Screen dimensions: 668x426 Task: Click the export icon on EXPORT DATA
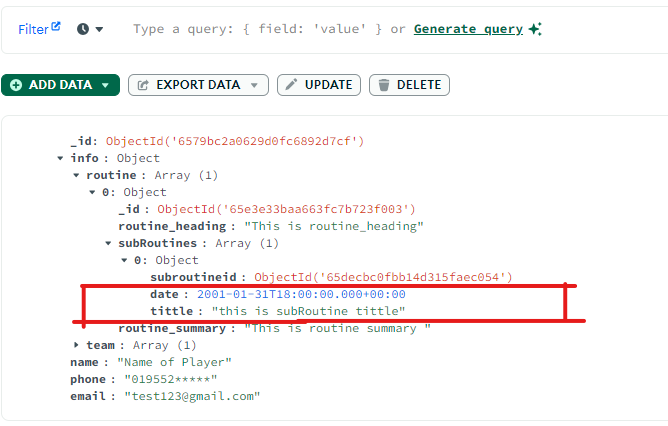142,85
